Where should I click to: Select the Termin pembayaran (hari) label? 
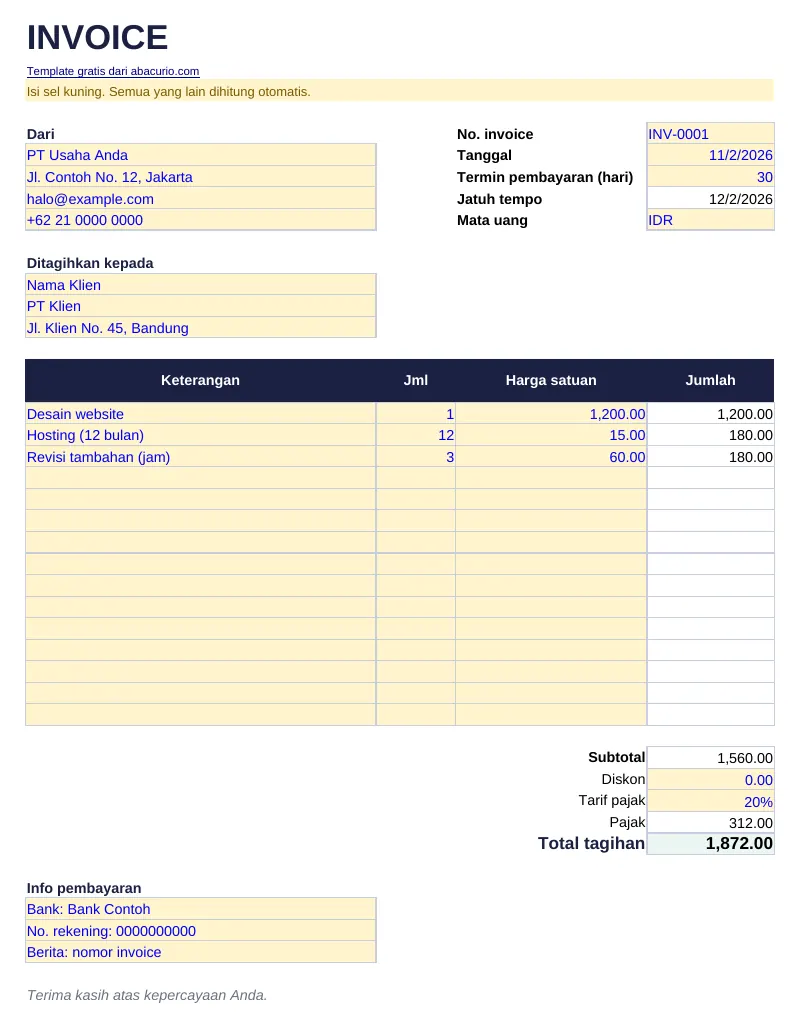pyautogui.click(x=545, y=177)
